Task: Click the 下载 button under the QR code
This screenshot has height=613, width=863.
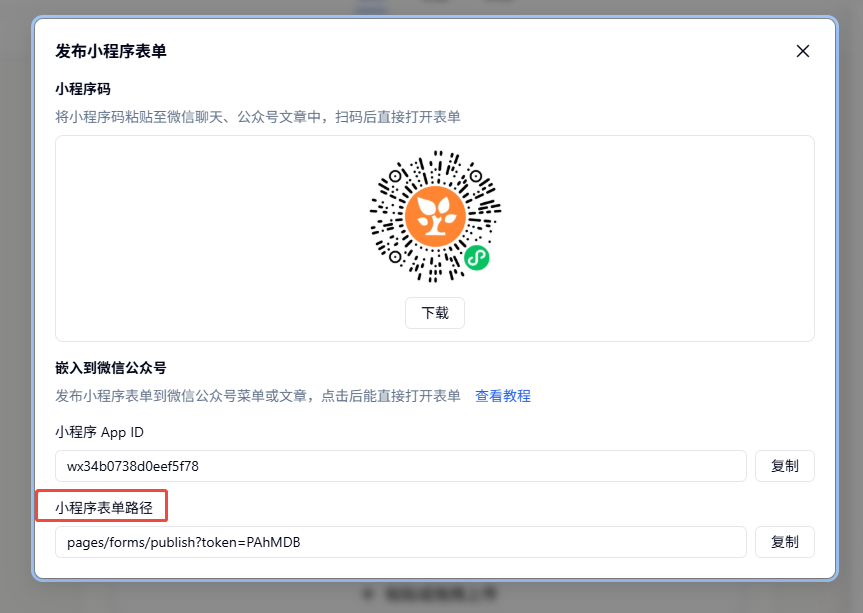Action: (435, 313)
